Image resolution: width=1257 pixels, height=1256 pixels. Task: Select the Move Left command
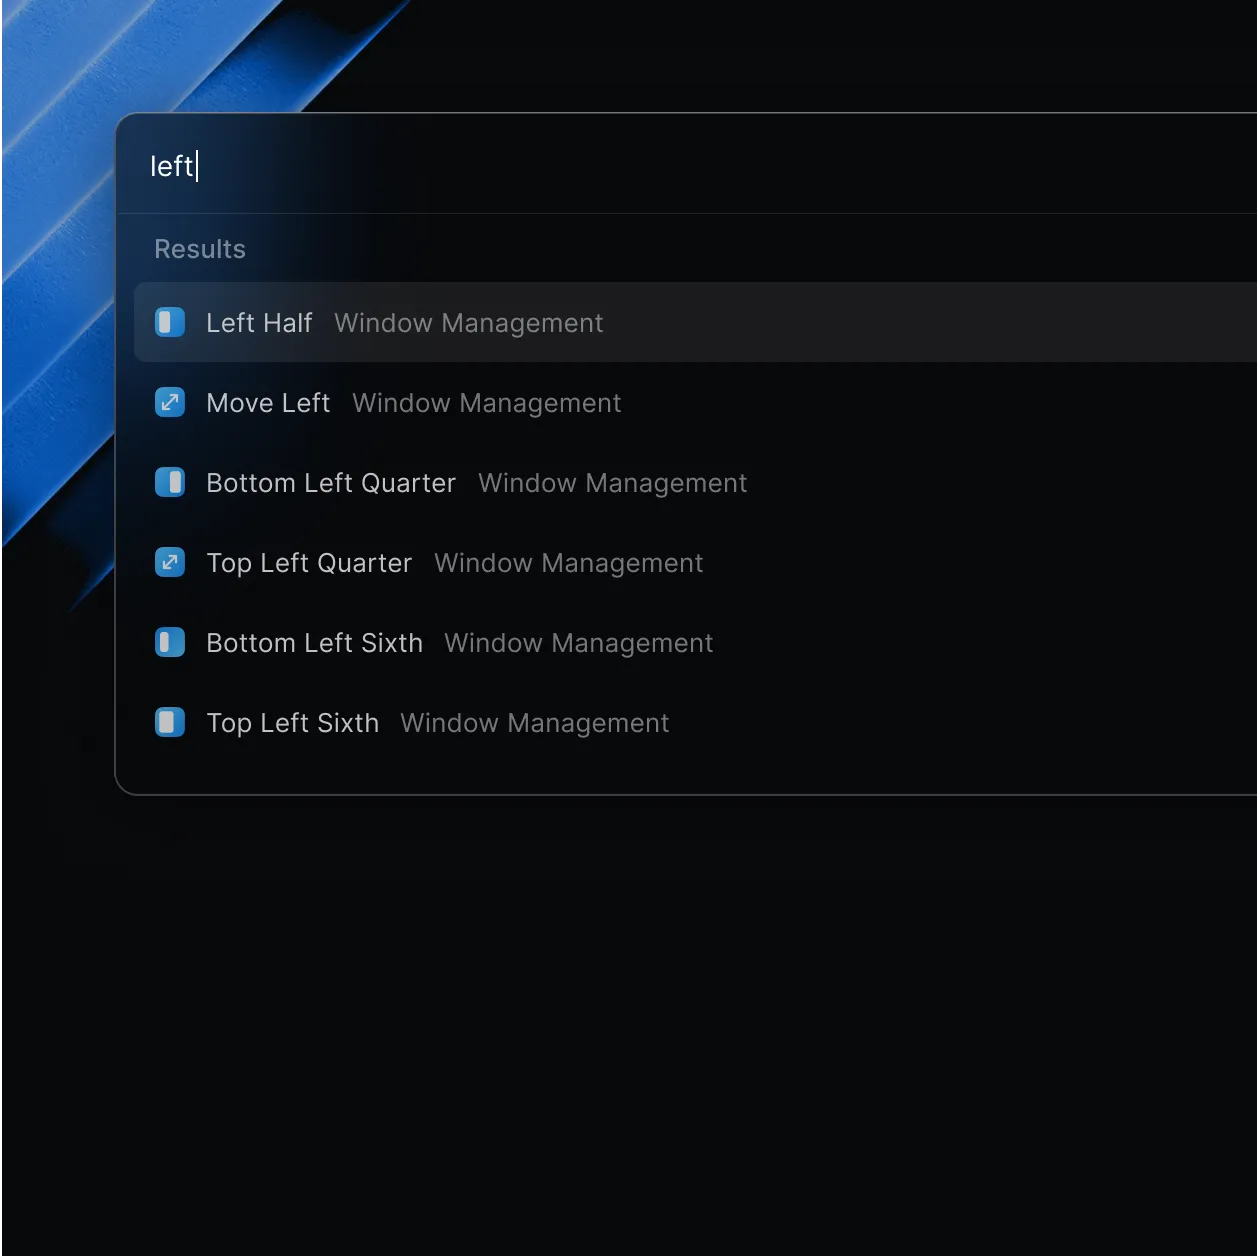click(268, 402)
